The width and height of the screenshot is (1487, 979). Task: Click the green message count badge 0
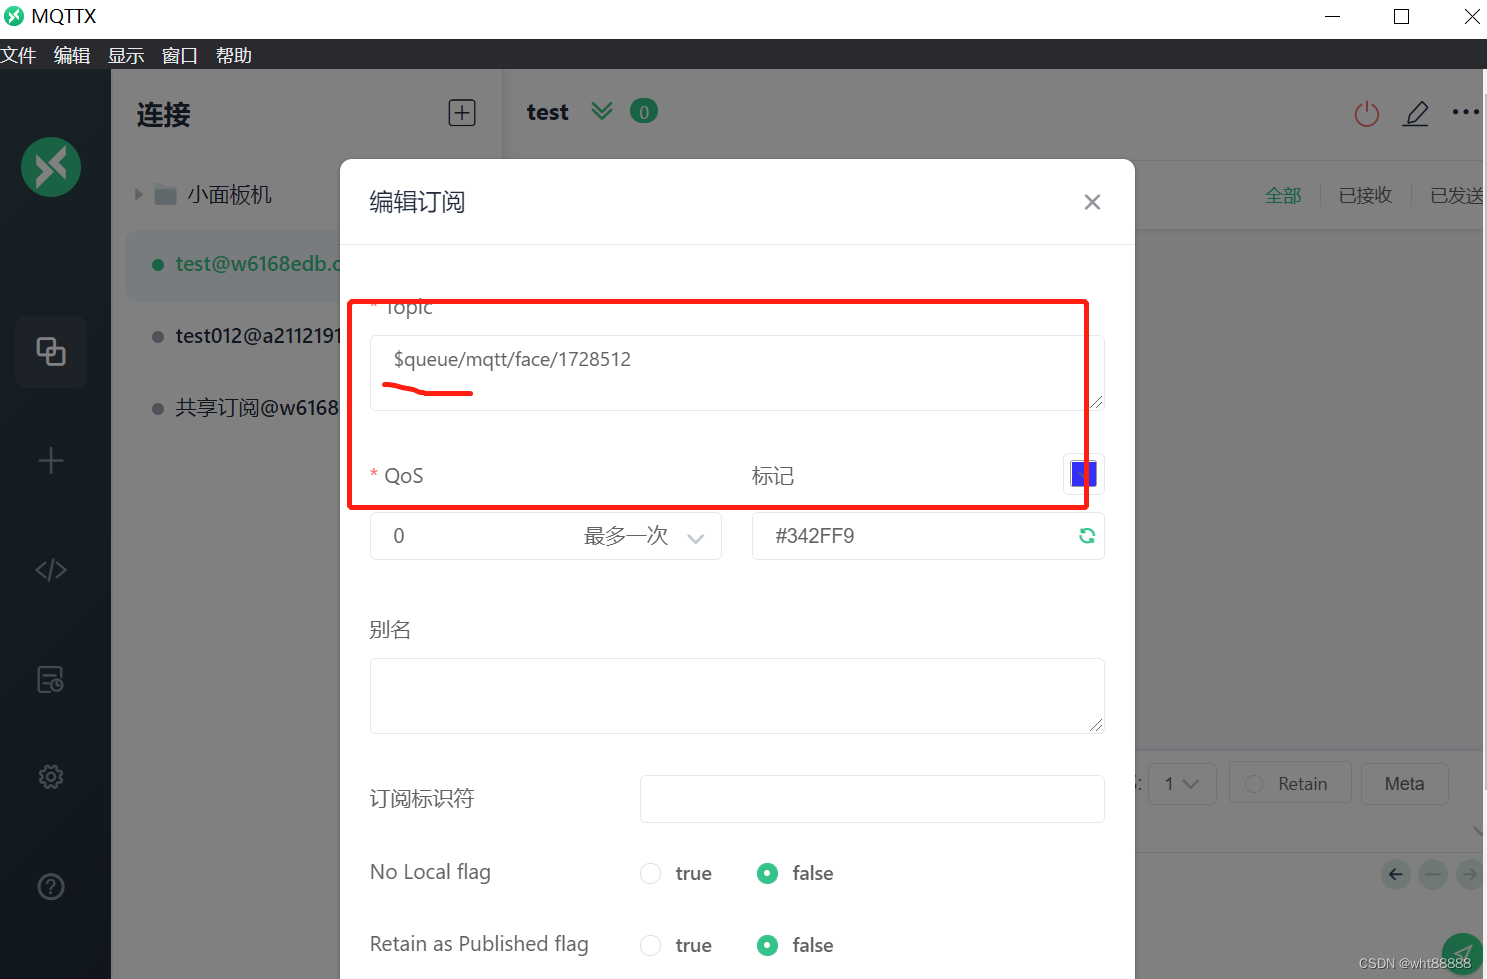click(644, 112)
